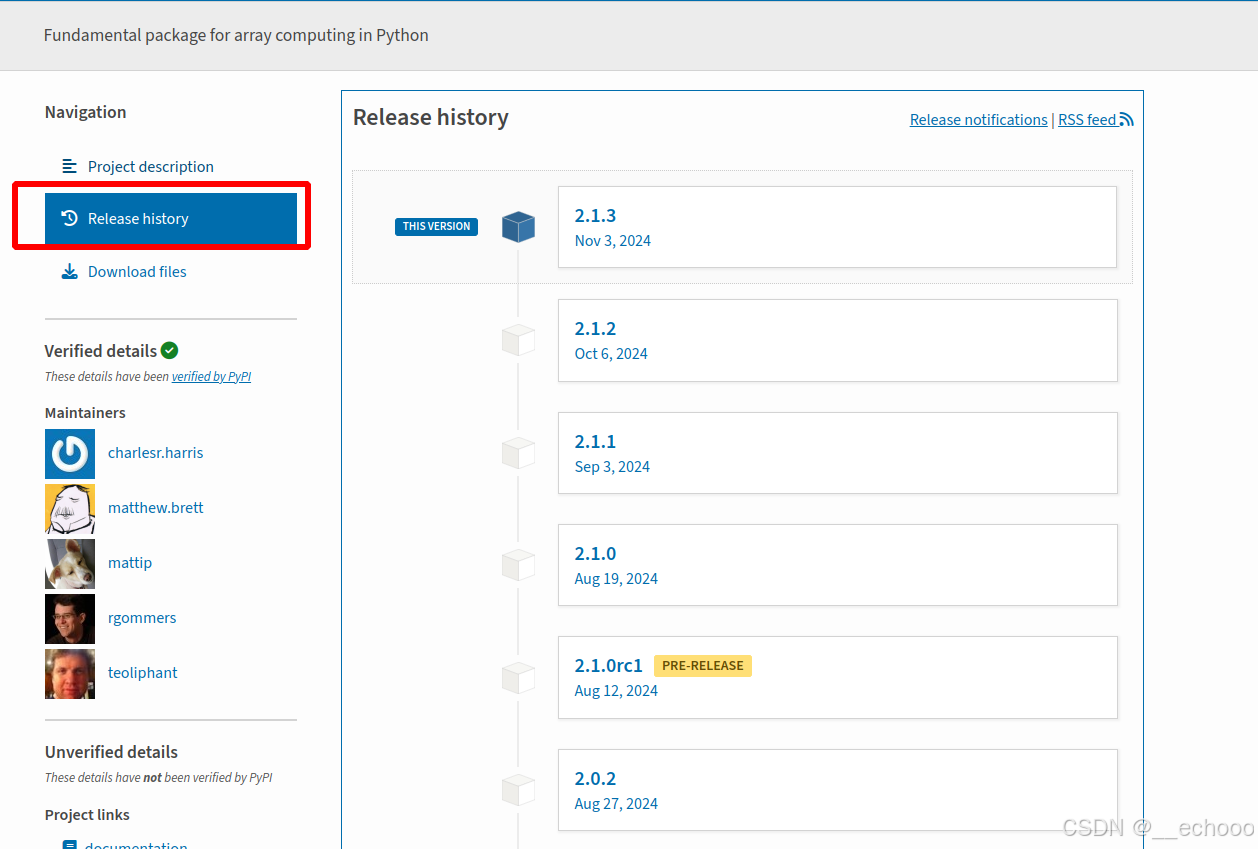Click the blue cube icon for 2.1.3

click(x=518, y=227)
